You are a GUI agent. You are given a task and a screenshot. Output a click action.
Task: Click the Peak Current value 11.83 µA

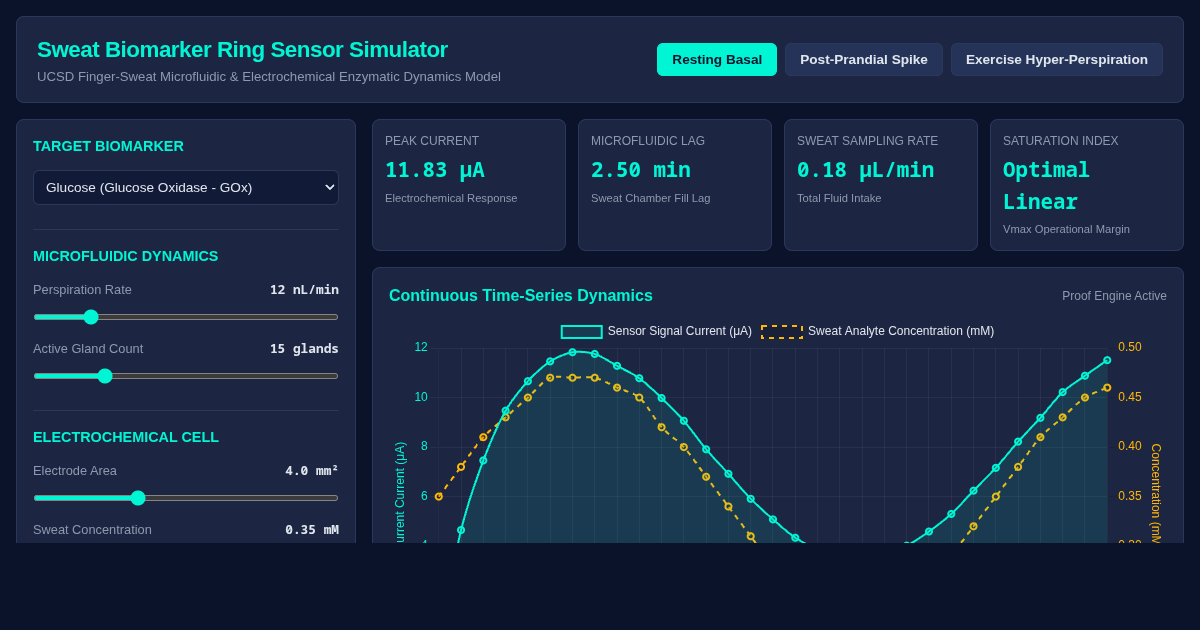point(435,170)
